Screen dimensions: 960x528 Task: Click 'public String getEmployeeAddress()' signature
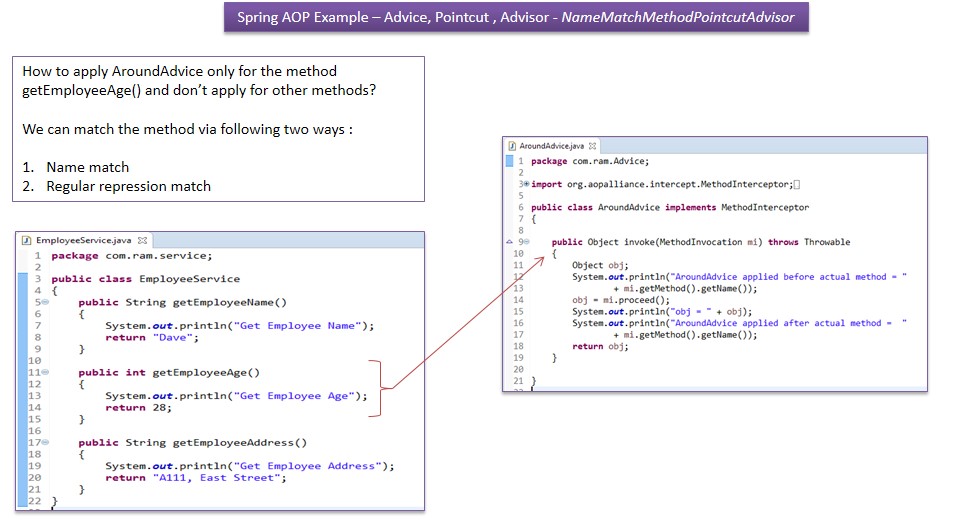(x=193, y=442)
